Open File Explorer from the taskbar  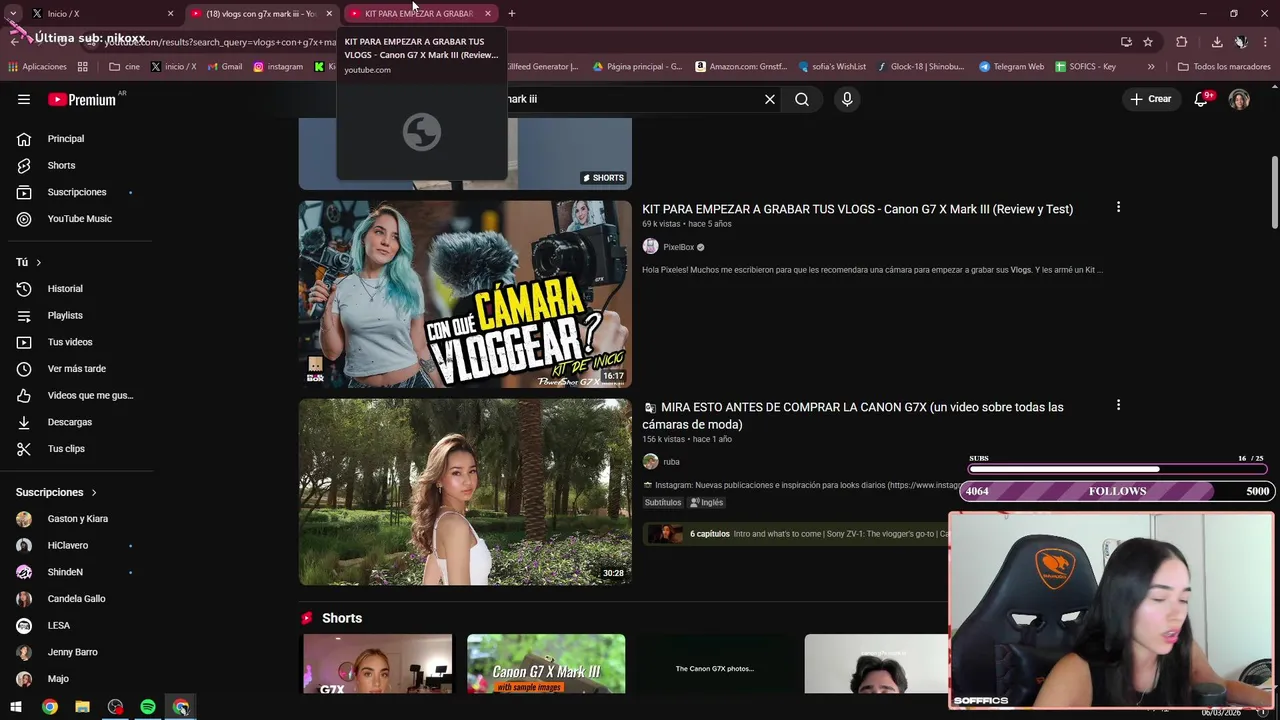coord(82,707)
